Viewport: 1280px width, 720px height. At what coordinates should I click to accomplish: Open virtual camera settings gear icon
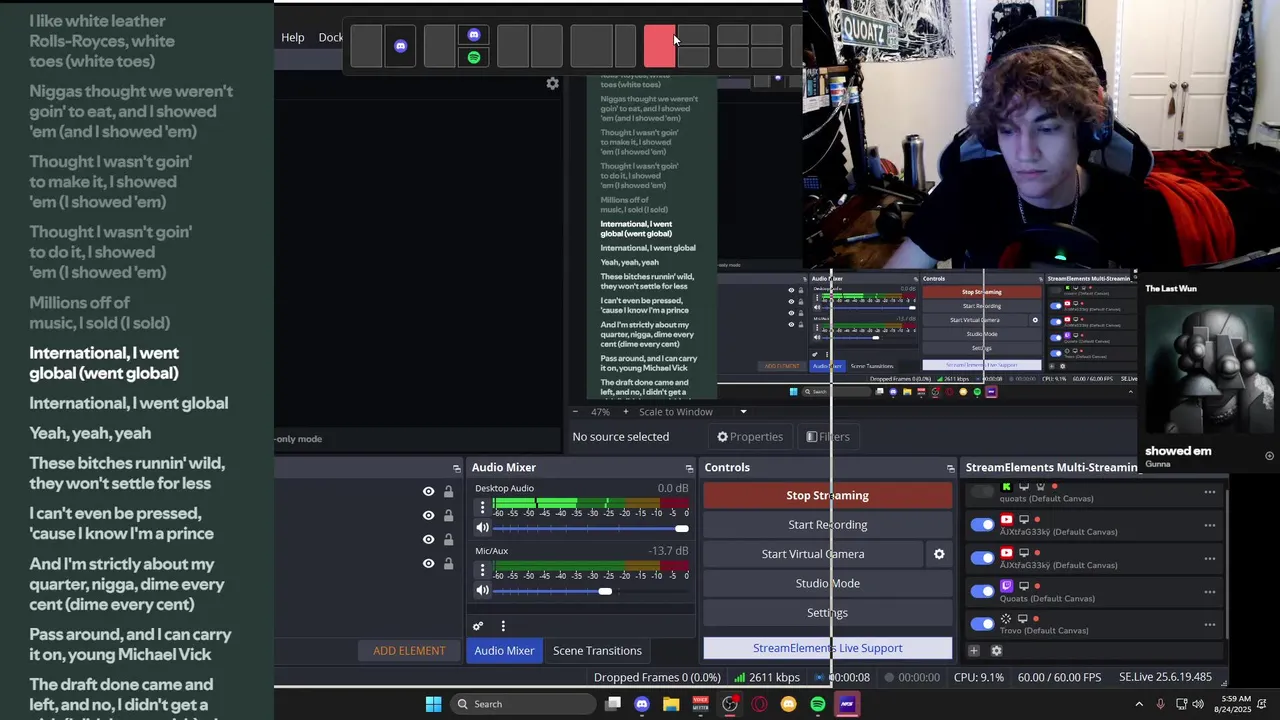coord(939,554)
